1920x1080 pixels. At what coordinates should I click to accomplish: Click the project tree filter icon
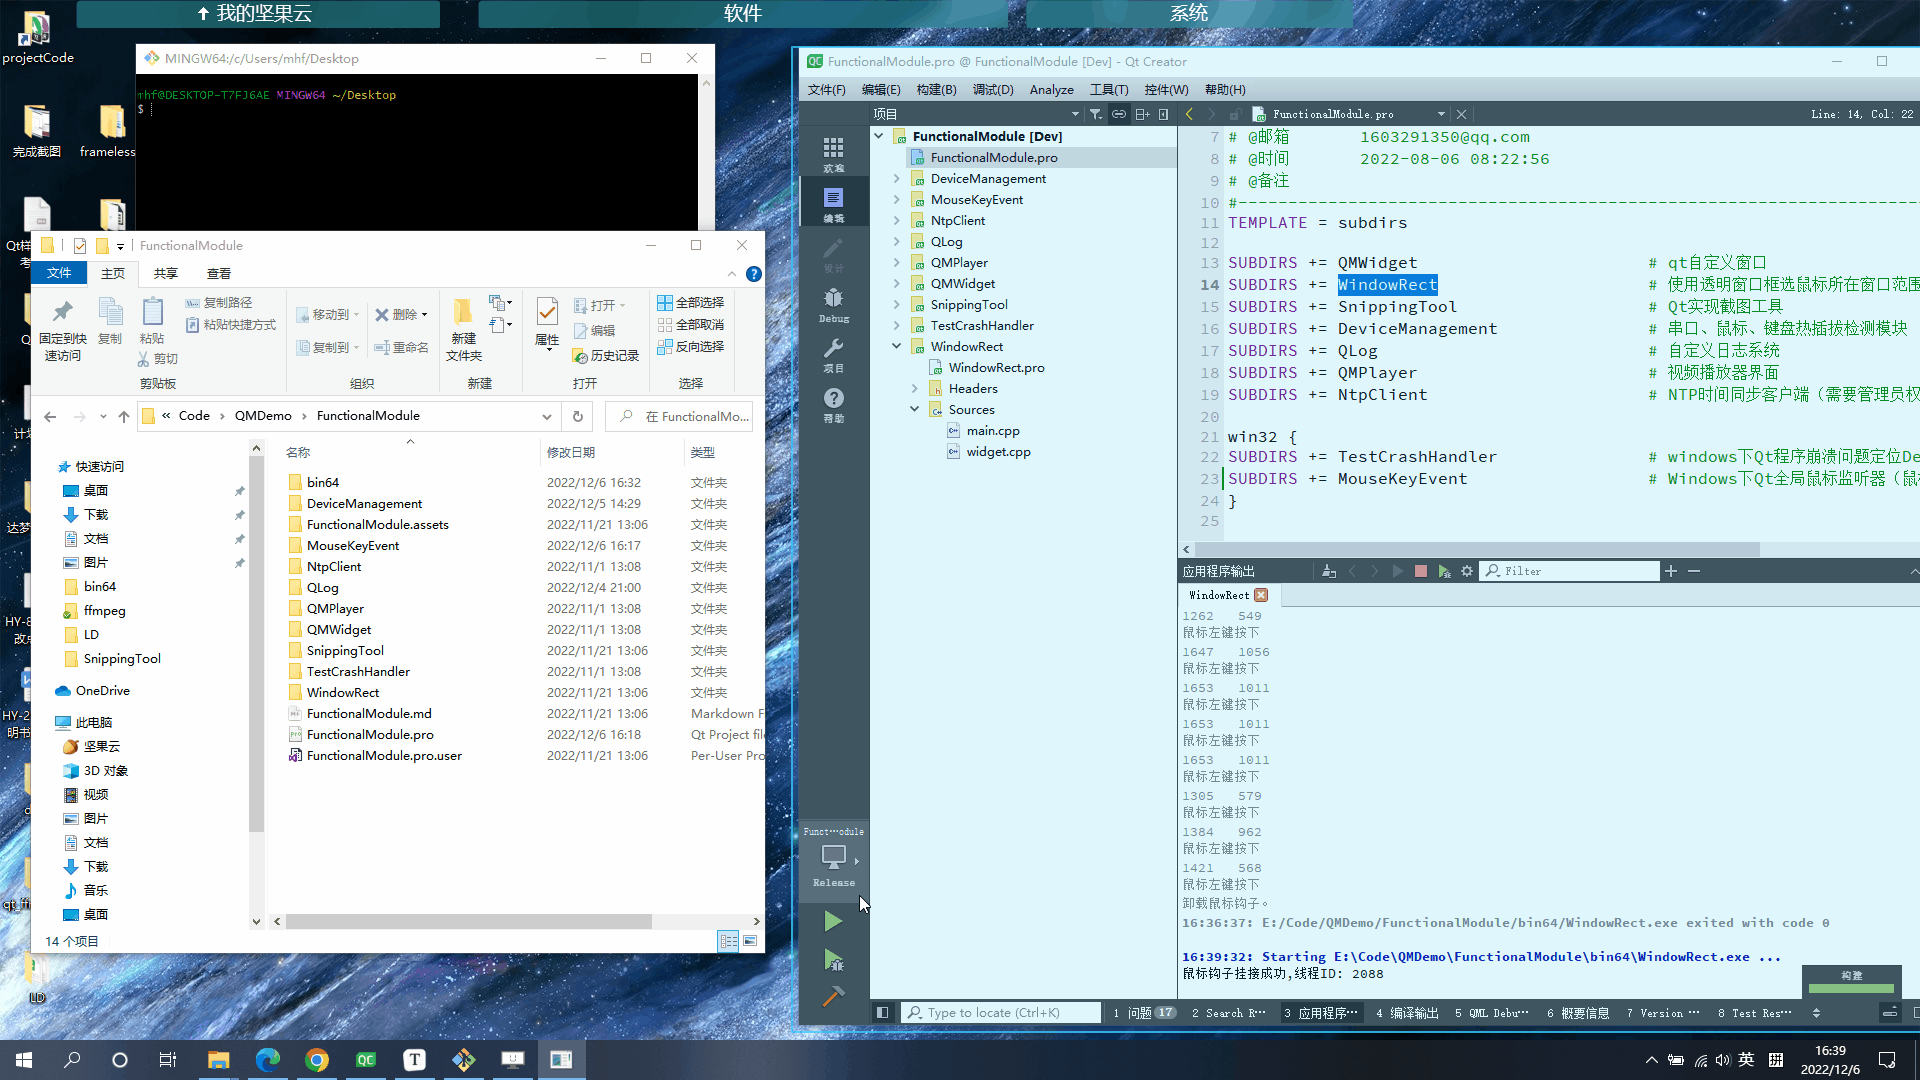(1096, 114)
